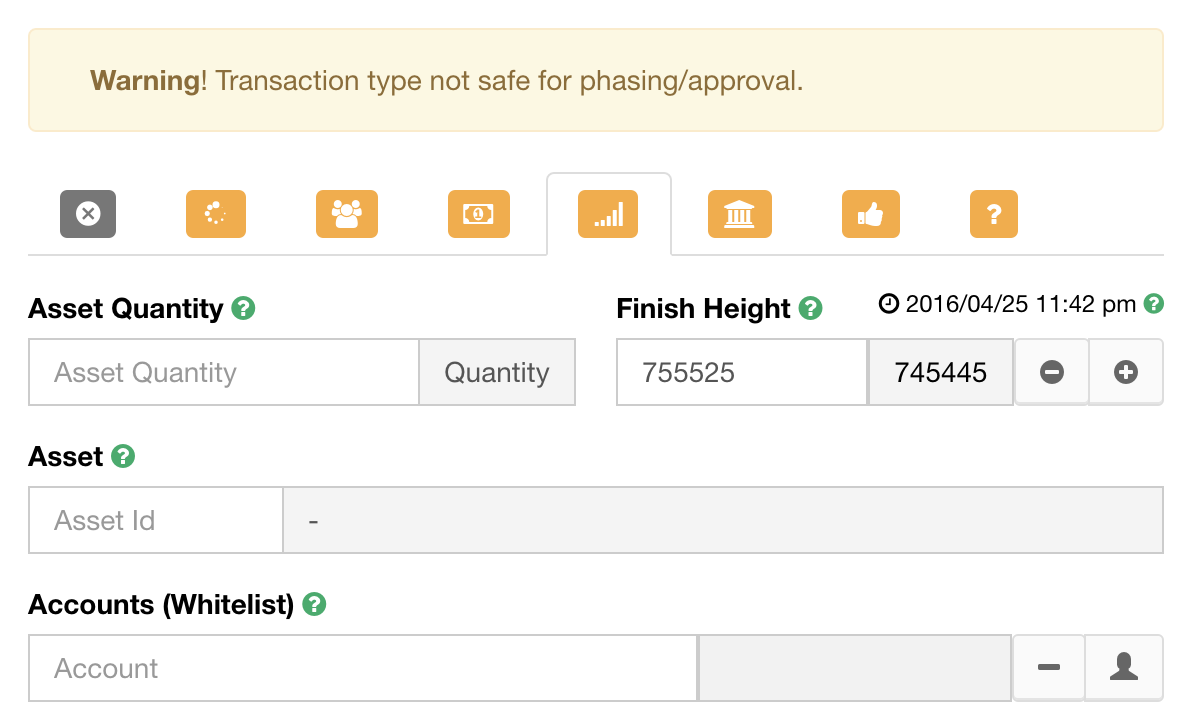Screen dimensions: 1190x724
Task: Select the thumbs-up approval tab
Action: pyautogui.click(x=870, y=214)
